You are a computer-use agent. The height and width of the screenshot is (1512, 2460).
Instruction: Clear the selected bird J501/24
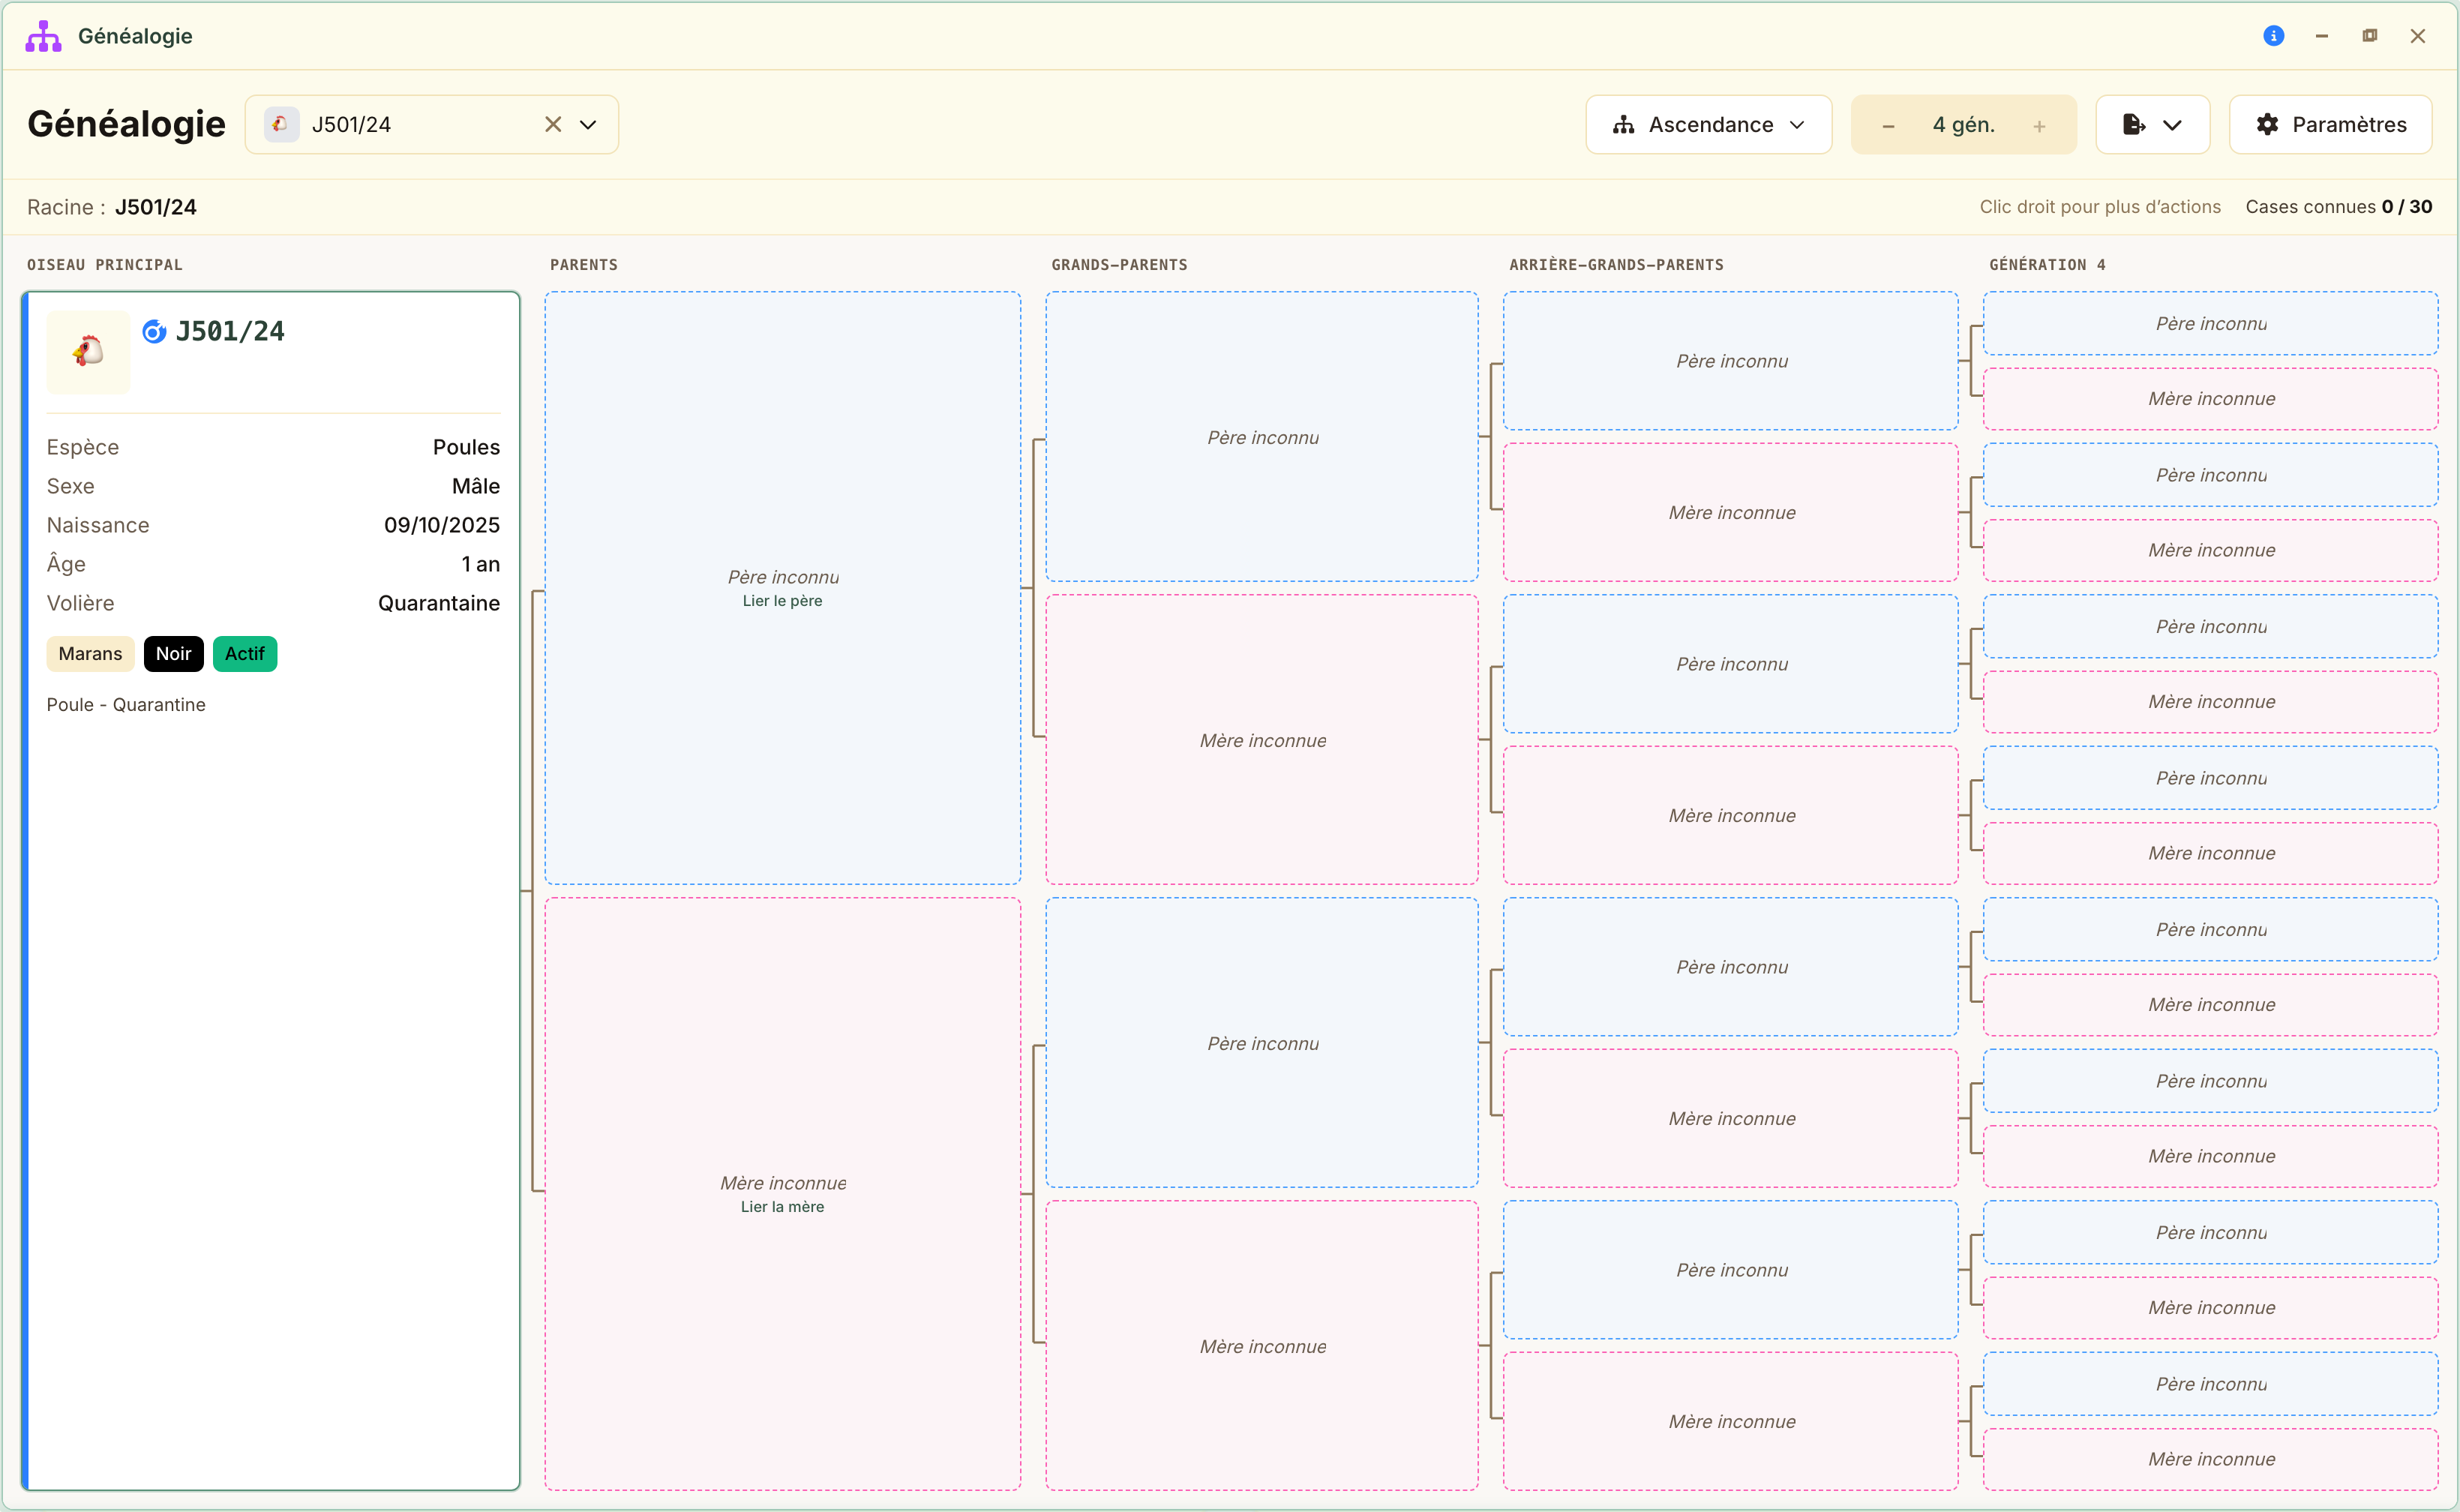pyautogui.click(x=553, y=124)
